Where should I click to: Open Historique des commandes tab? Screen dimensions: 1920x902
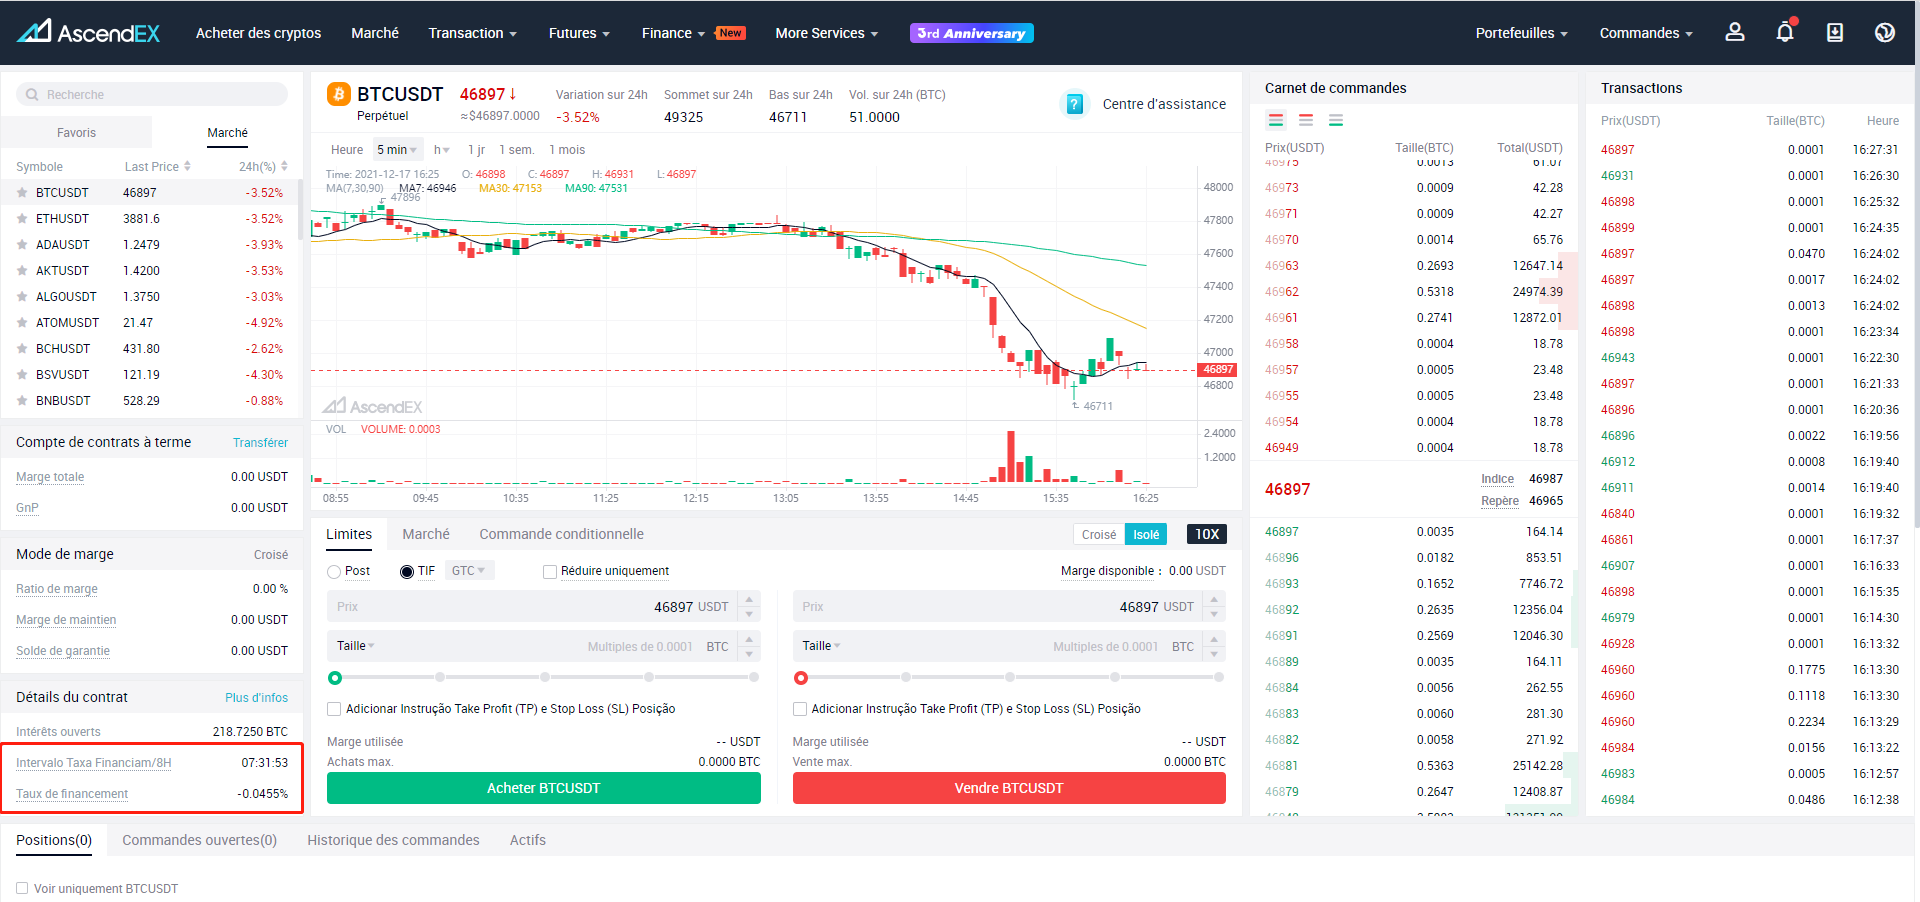pyautogui.click(x=393, y=840)
